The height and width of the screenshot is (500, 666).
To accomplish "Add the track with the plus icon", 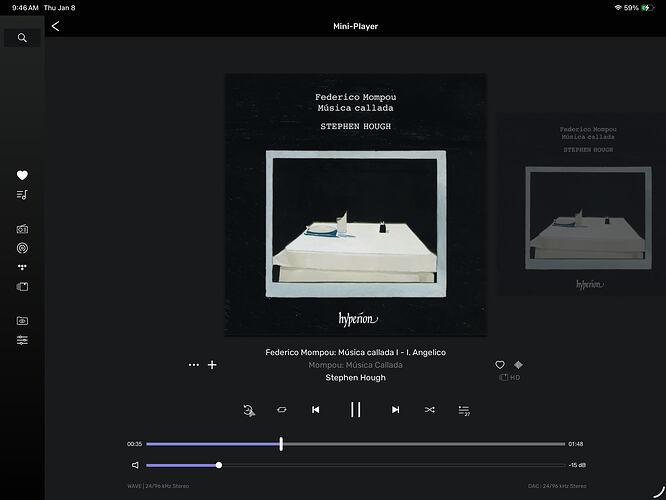I will pos(212,365).
